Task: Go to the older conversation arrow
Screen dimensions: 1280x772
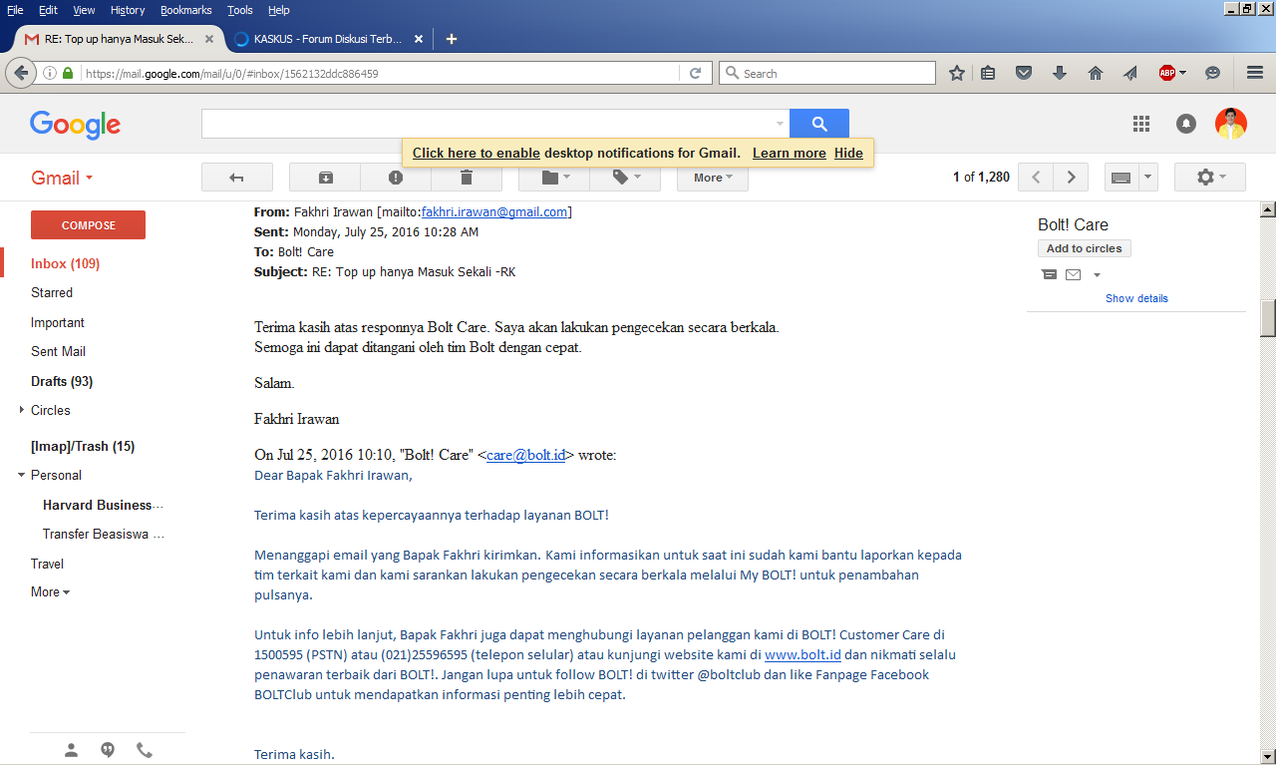Action: click(1071, 177)
